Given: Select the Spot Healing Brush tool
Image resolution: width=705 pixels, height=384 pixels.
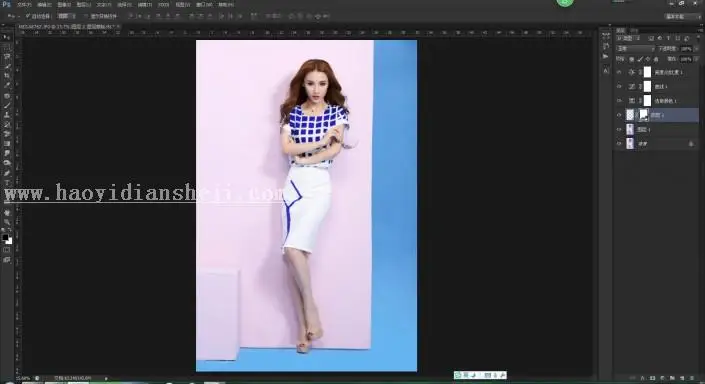Looking at the screenshot, I should 7,95.
